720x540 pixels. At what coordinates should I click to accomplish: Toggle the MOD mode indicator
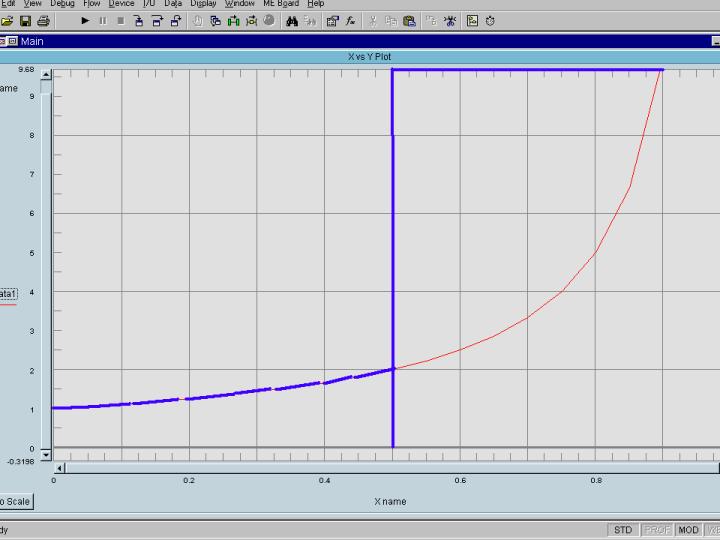[688, 530]
